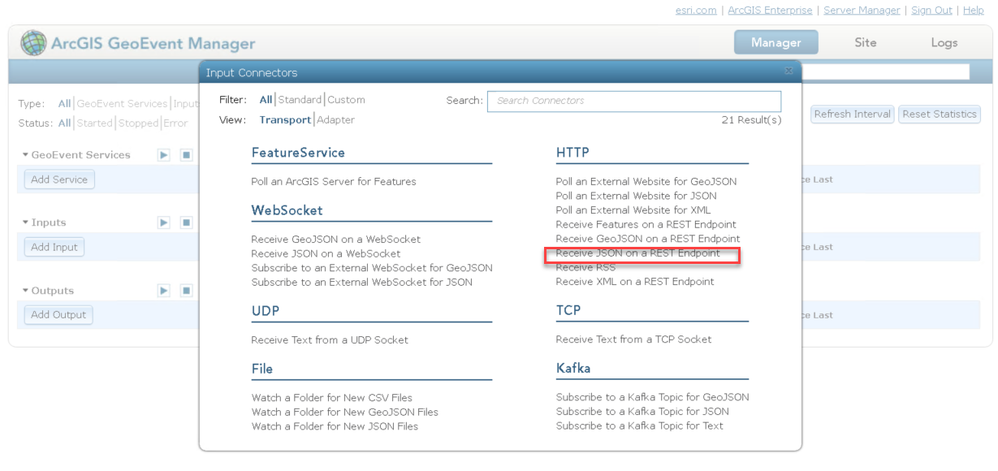998x471 pixels.
Task: Select Receive XML on a REST Endpoint
Action: (x=635, y=281)
